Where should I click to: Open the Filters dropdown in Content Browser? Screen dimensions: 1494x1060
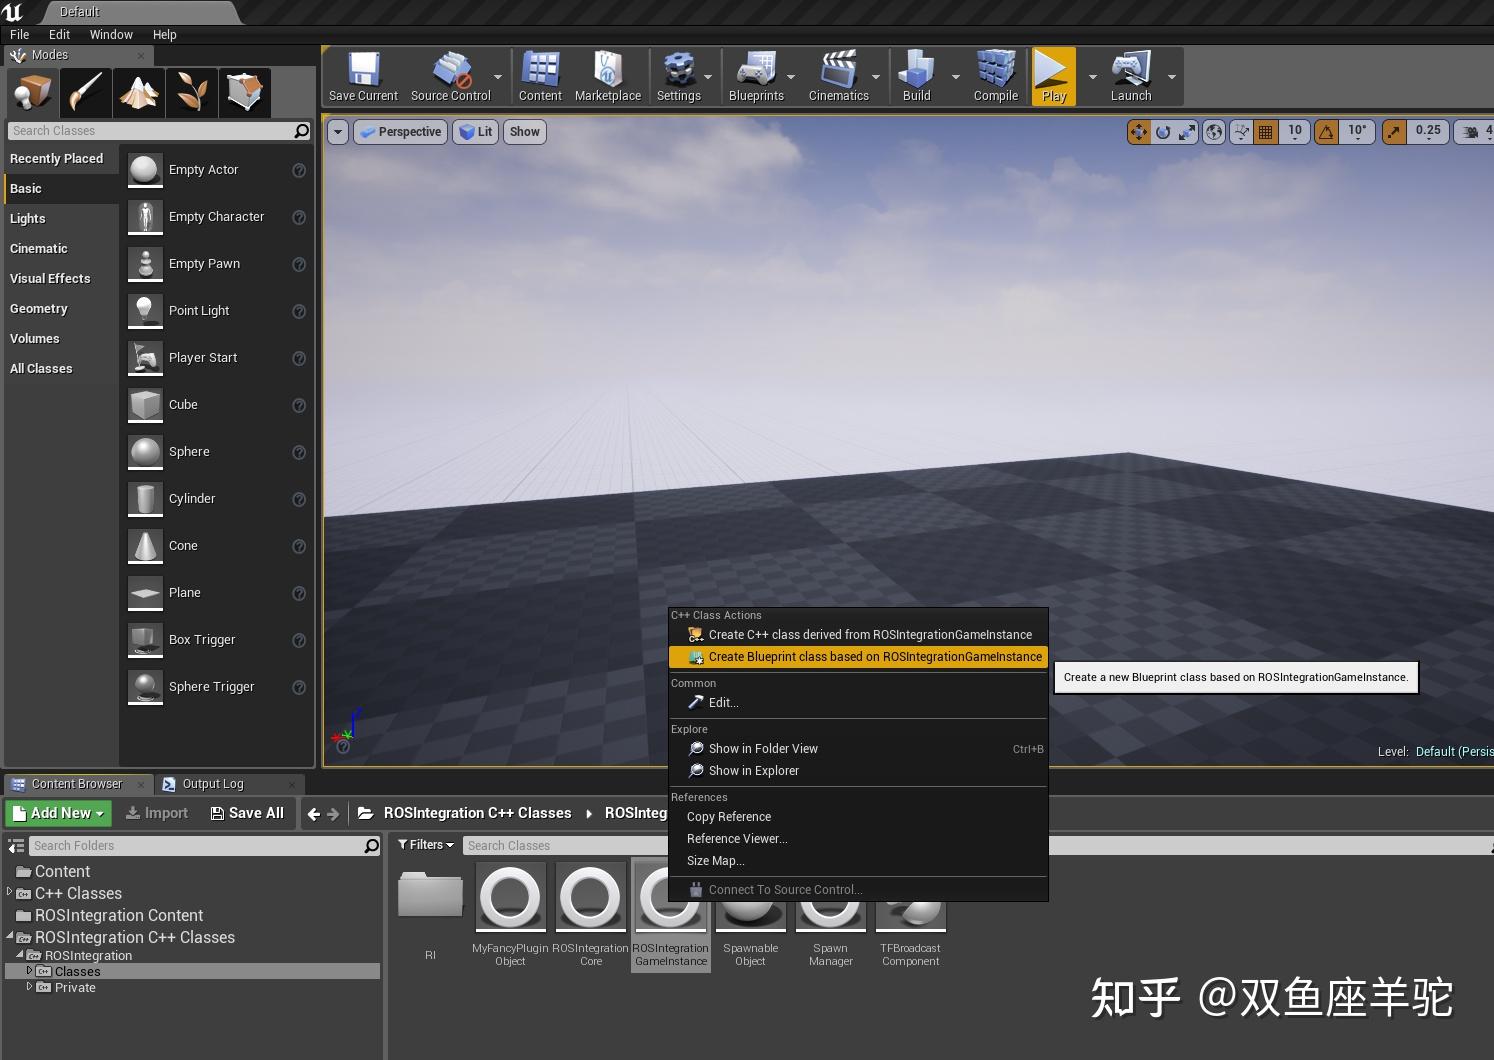425,845
